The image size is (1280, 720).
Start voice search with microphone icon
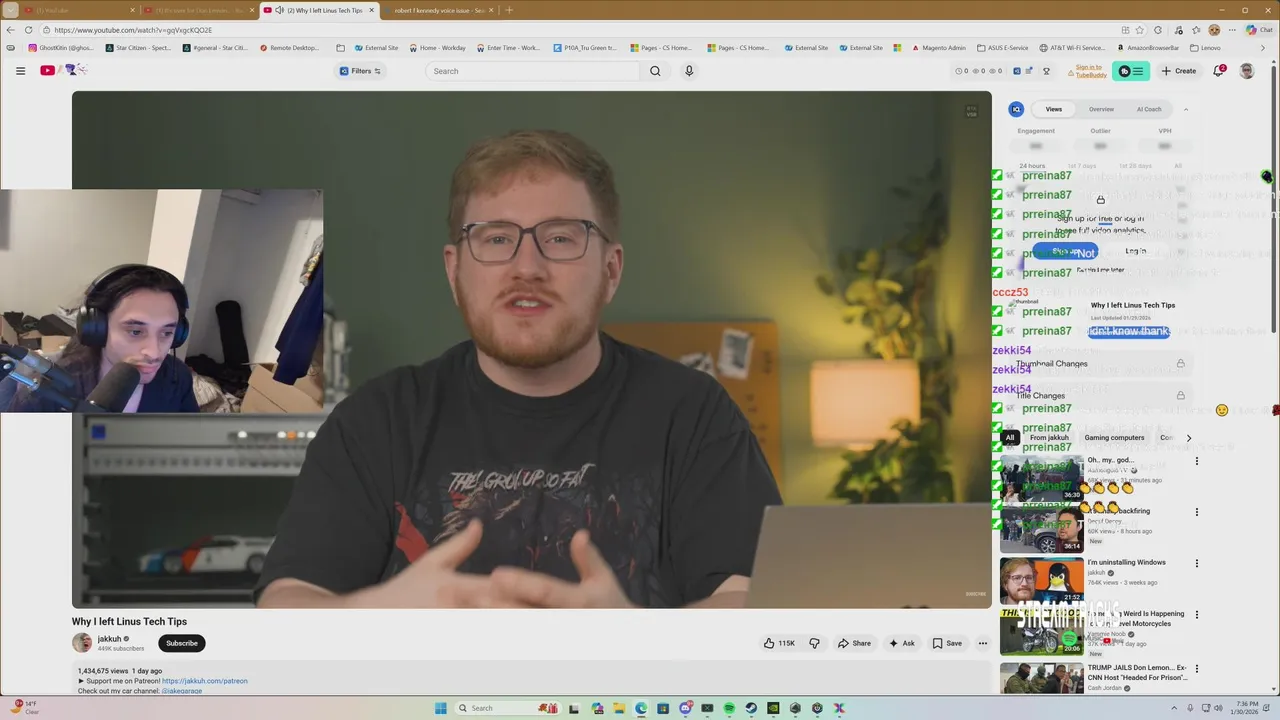pyautogui.click(x=689, y=71)
